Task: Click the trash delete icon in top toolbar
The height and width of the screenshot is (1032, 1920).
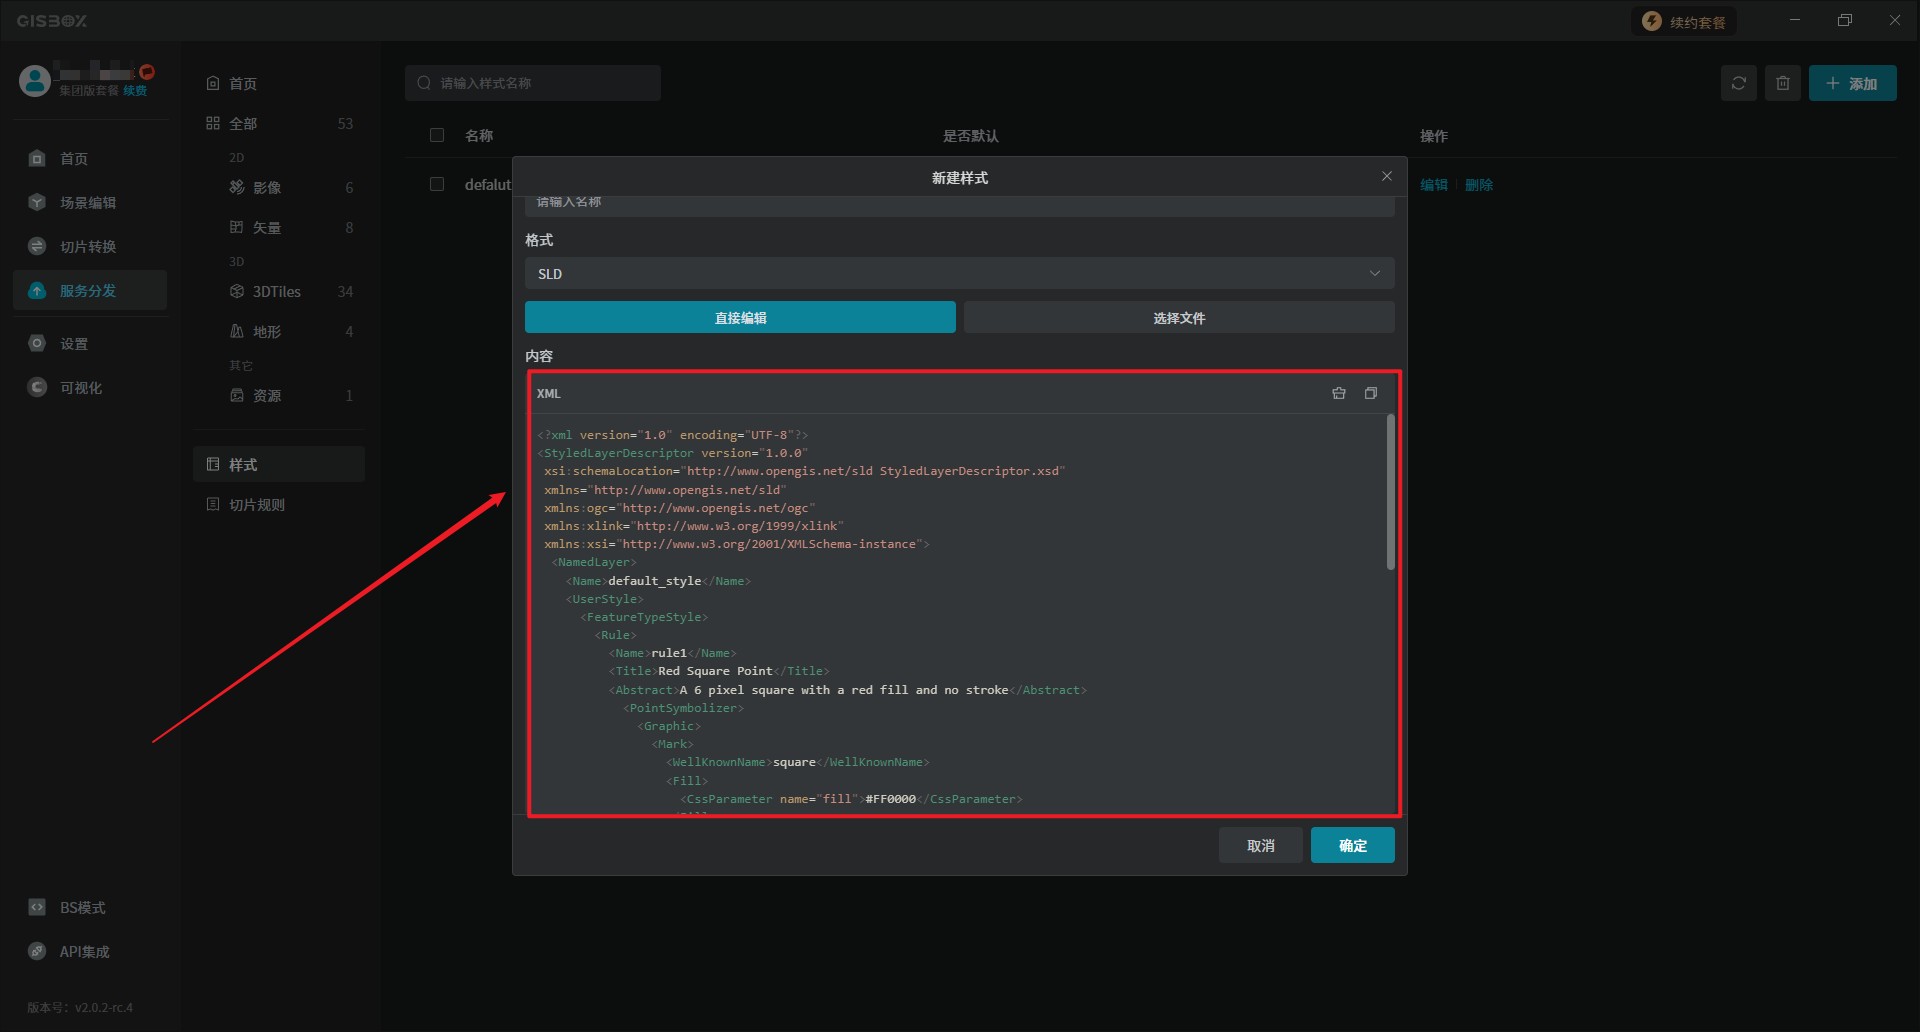Action: tap(1782, 83)
